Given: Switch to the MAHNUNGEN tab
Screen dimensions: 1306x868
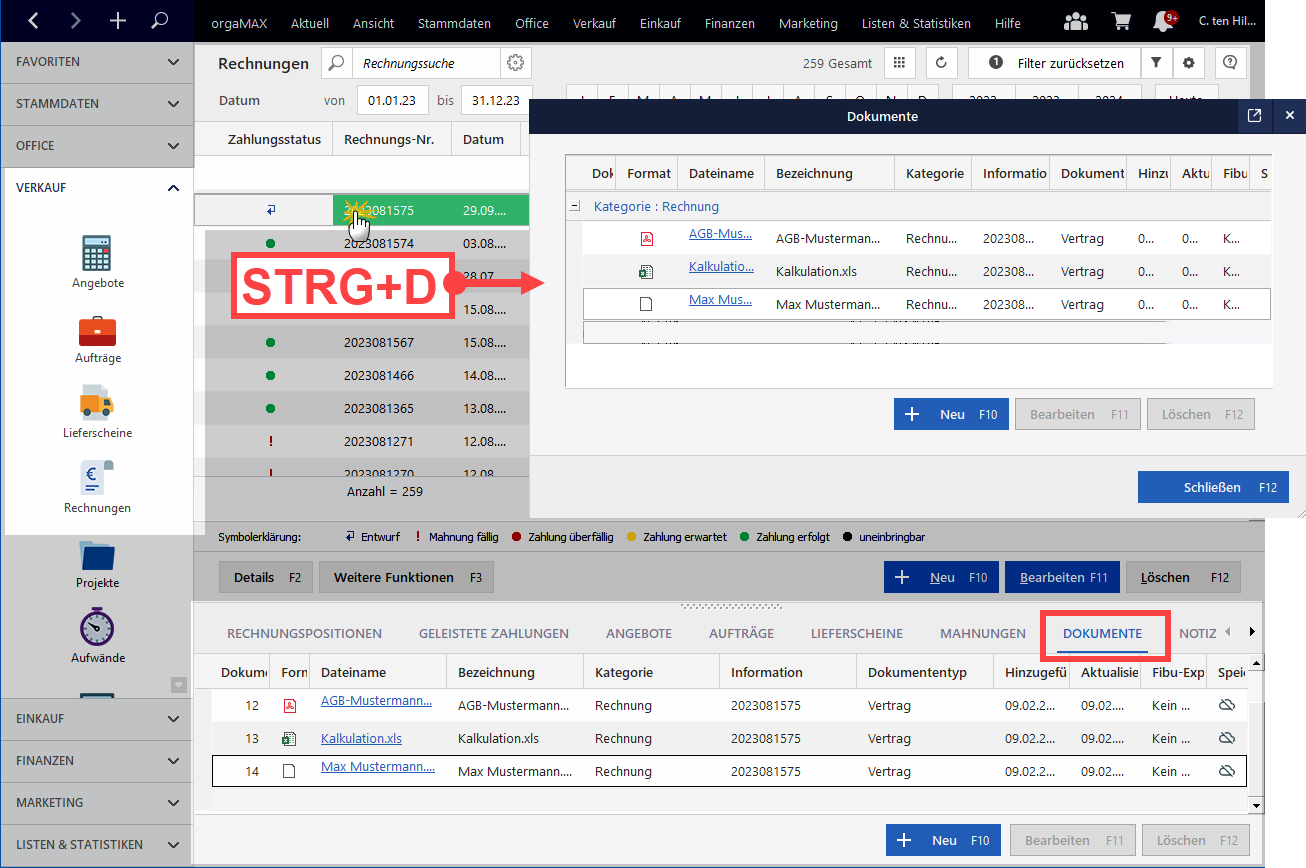Looking at the screenshot, I should [x=982, y=633].
